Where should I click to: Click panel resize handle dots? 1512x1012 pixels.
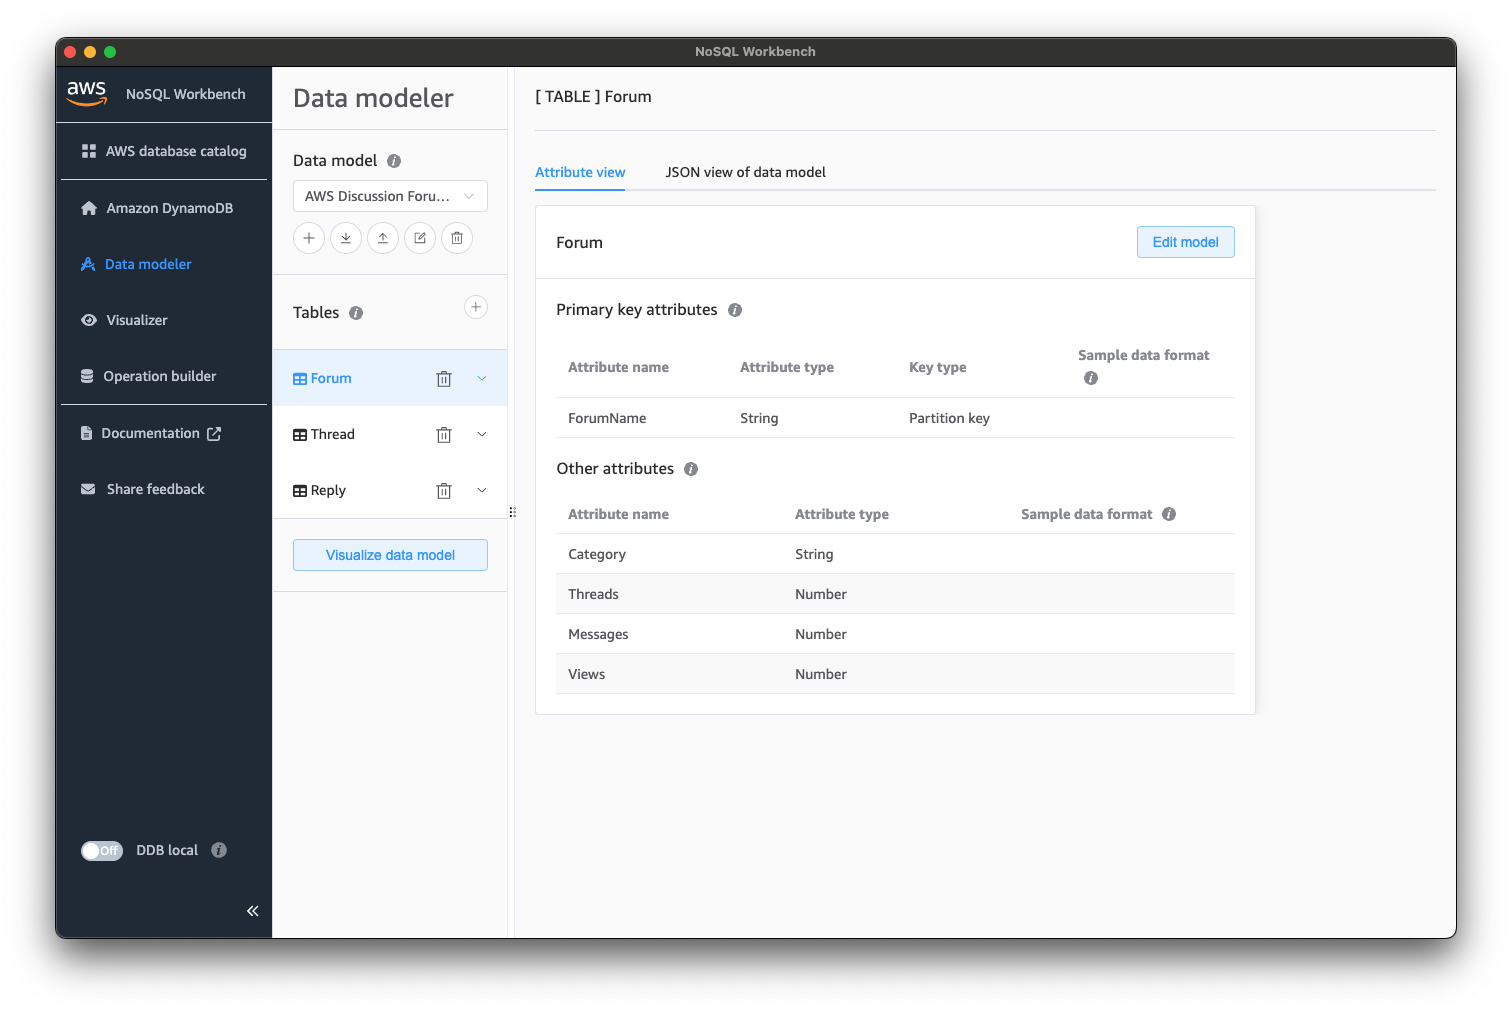tap(512, 512)
